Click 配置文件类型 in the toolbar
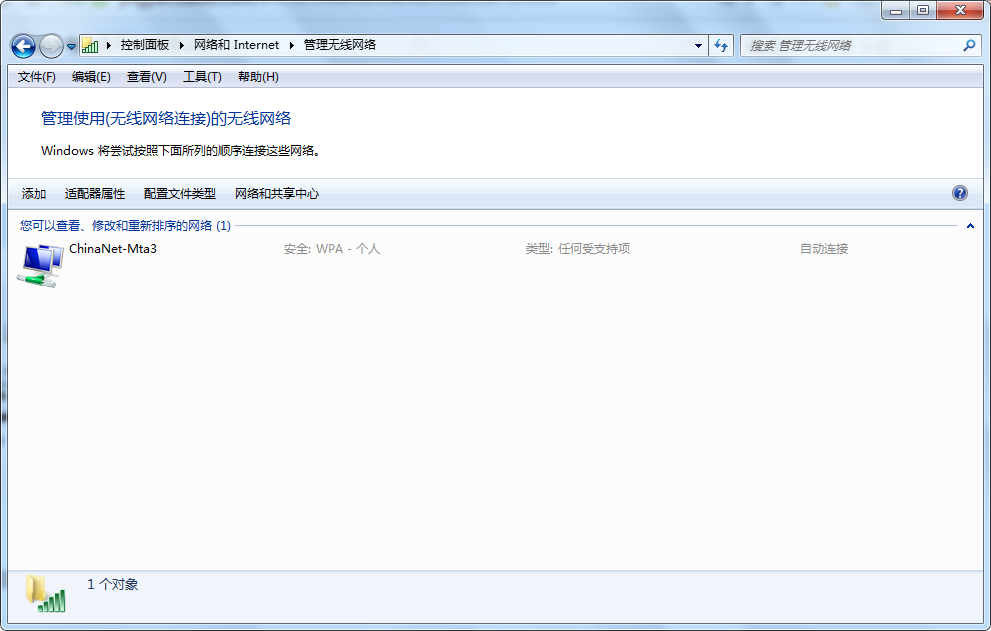The image size is (991, 631). click(179, 194)
